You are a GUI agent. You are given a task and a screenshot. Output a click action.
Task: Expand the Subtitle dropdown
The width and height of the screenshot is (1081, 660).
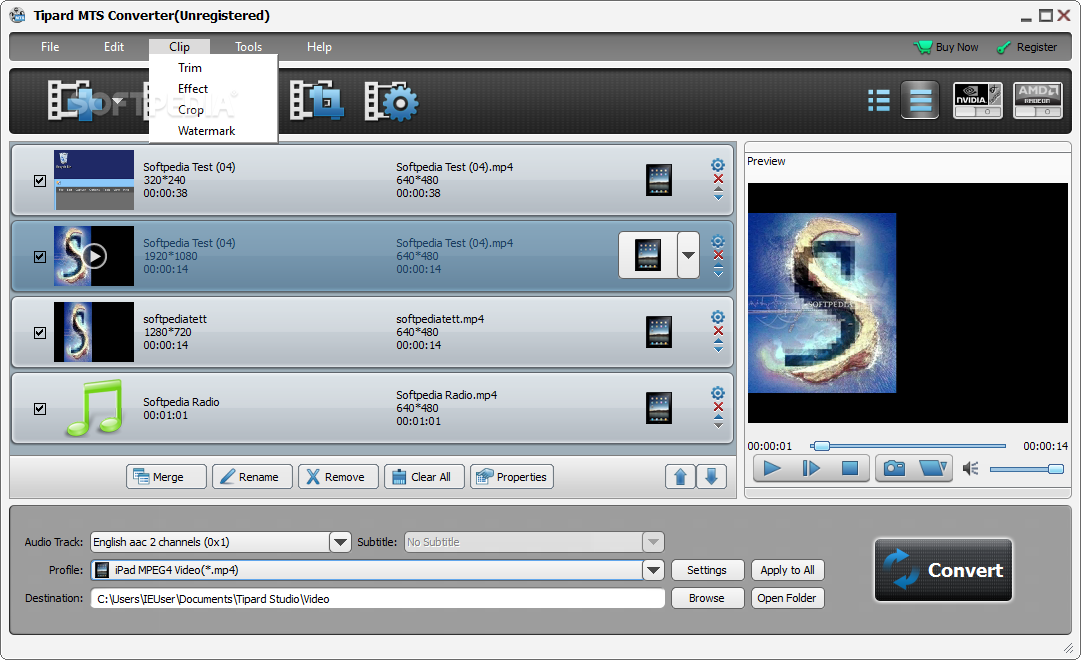click(653, 542)
